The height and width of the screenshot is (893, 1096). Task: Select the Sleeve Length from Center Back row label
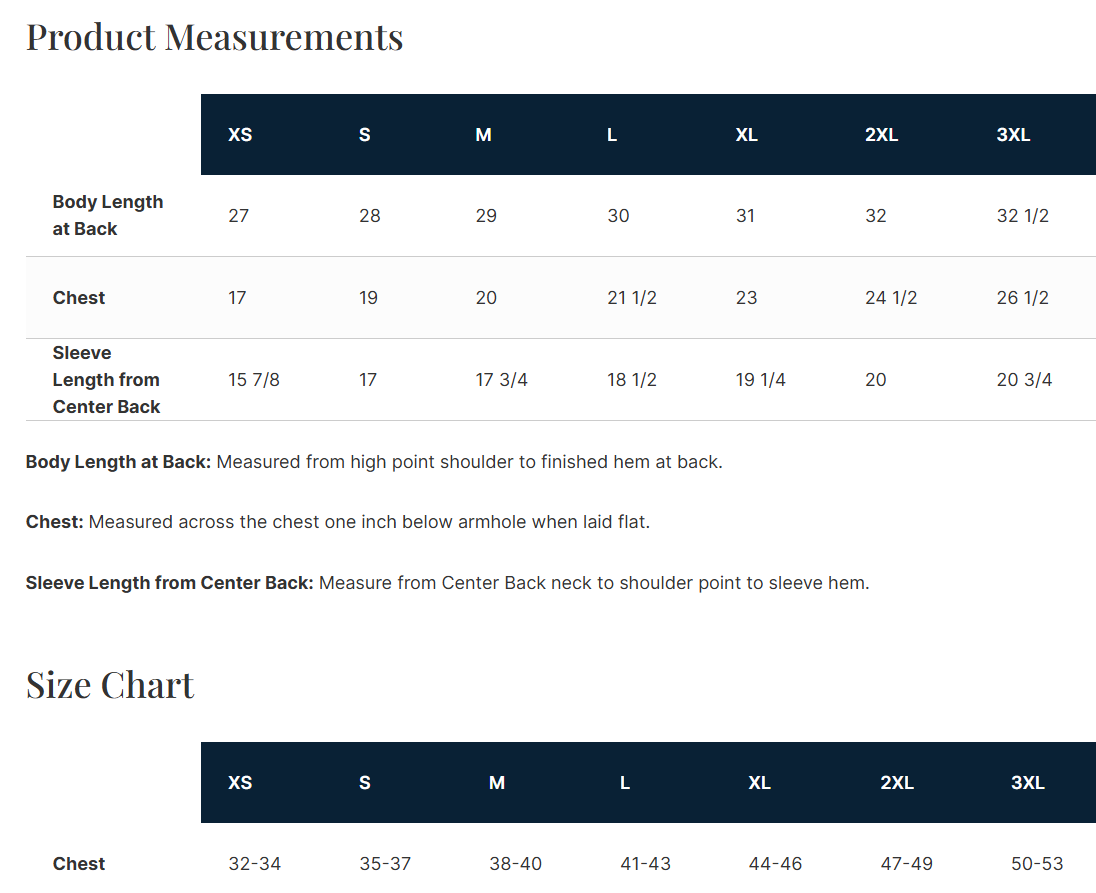[x=106, y=380]
